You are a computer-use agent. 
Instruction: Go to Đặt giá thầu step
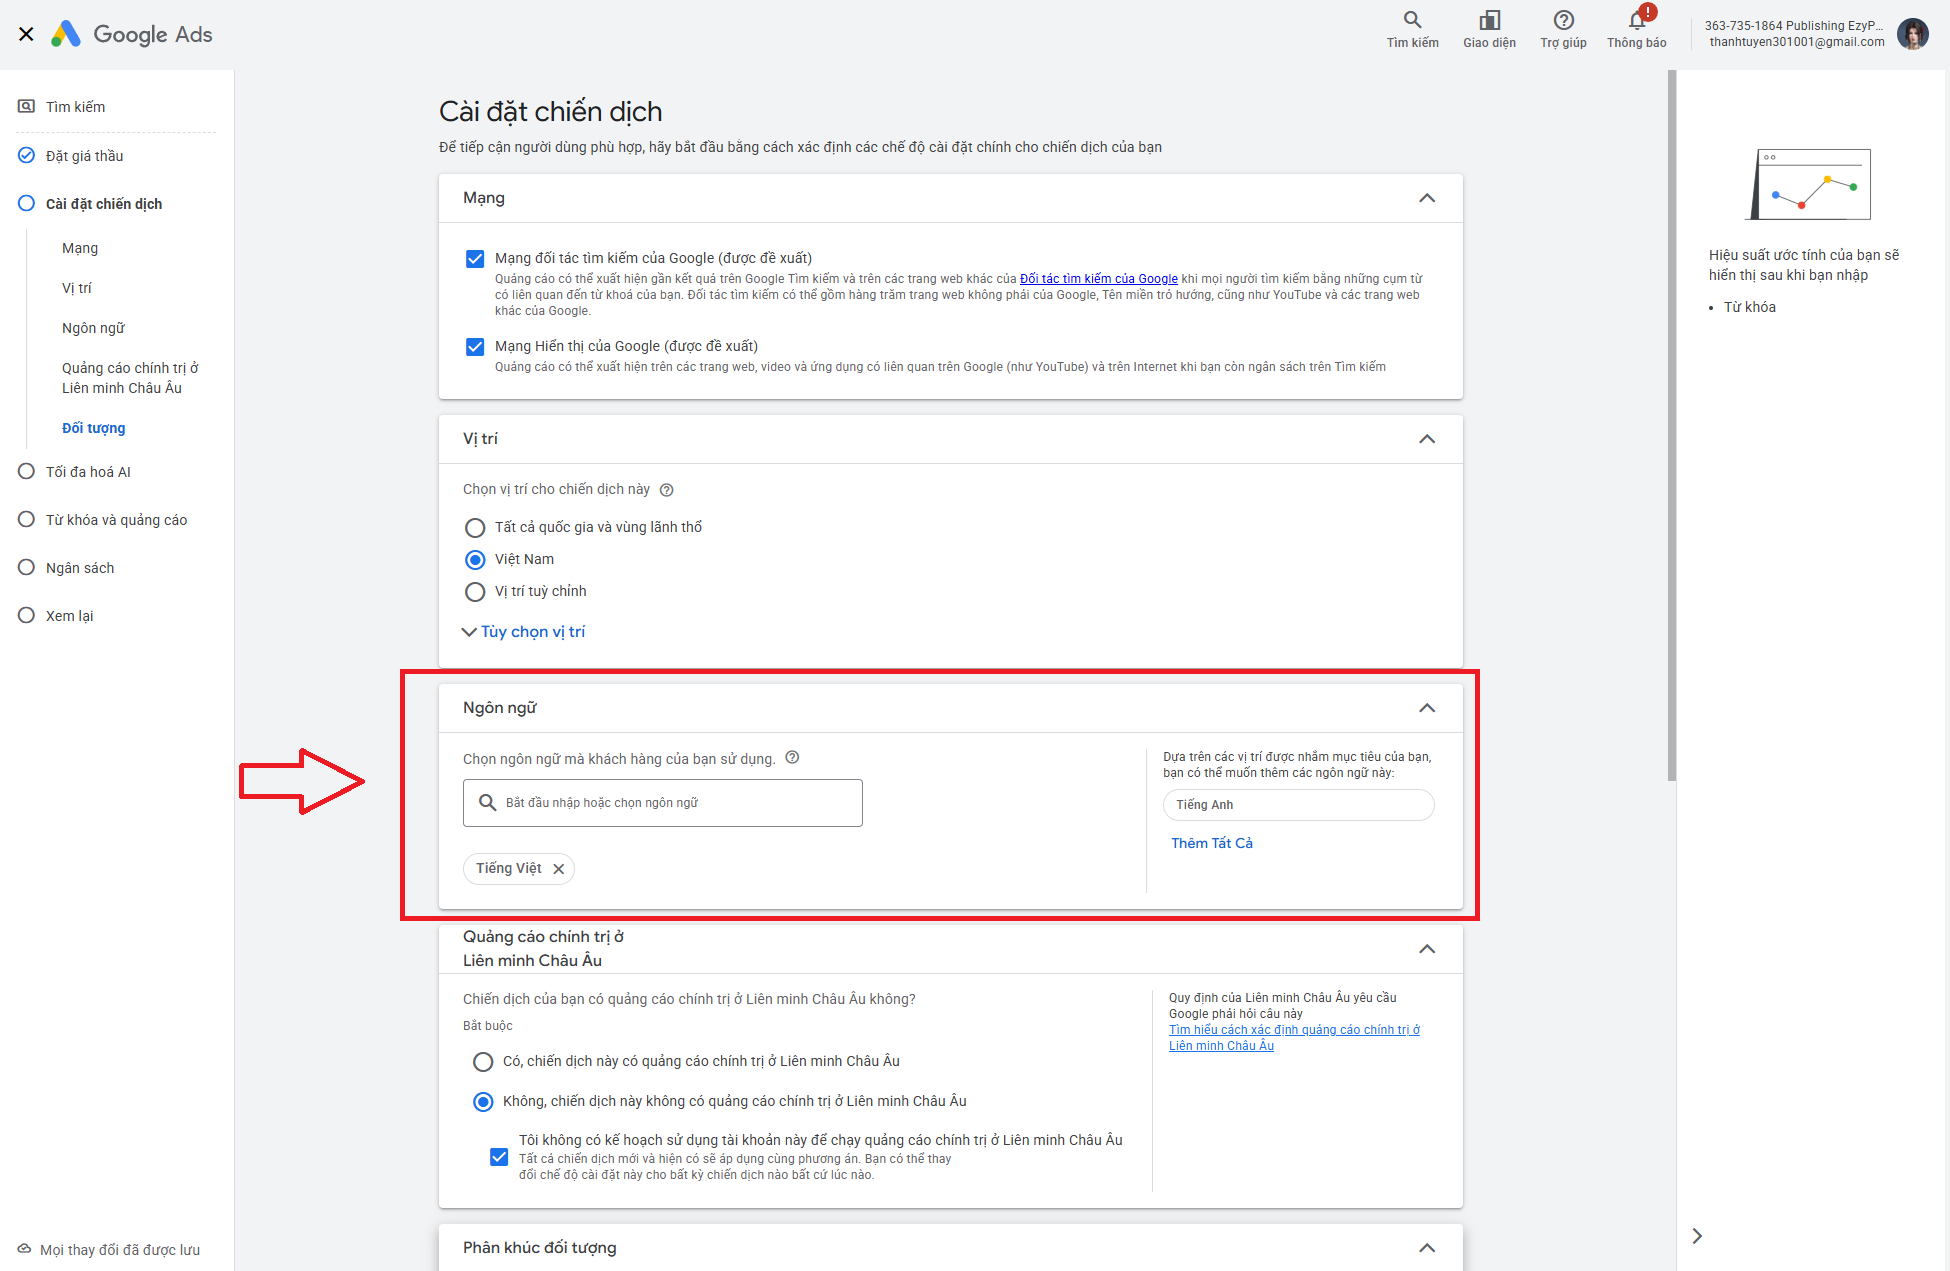[85, 156]
